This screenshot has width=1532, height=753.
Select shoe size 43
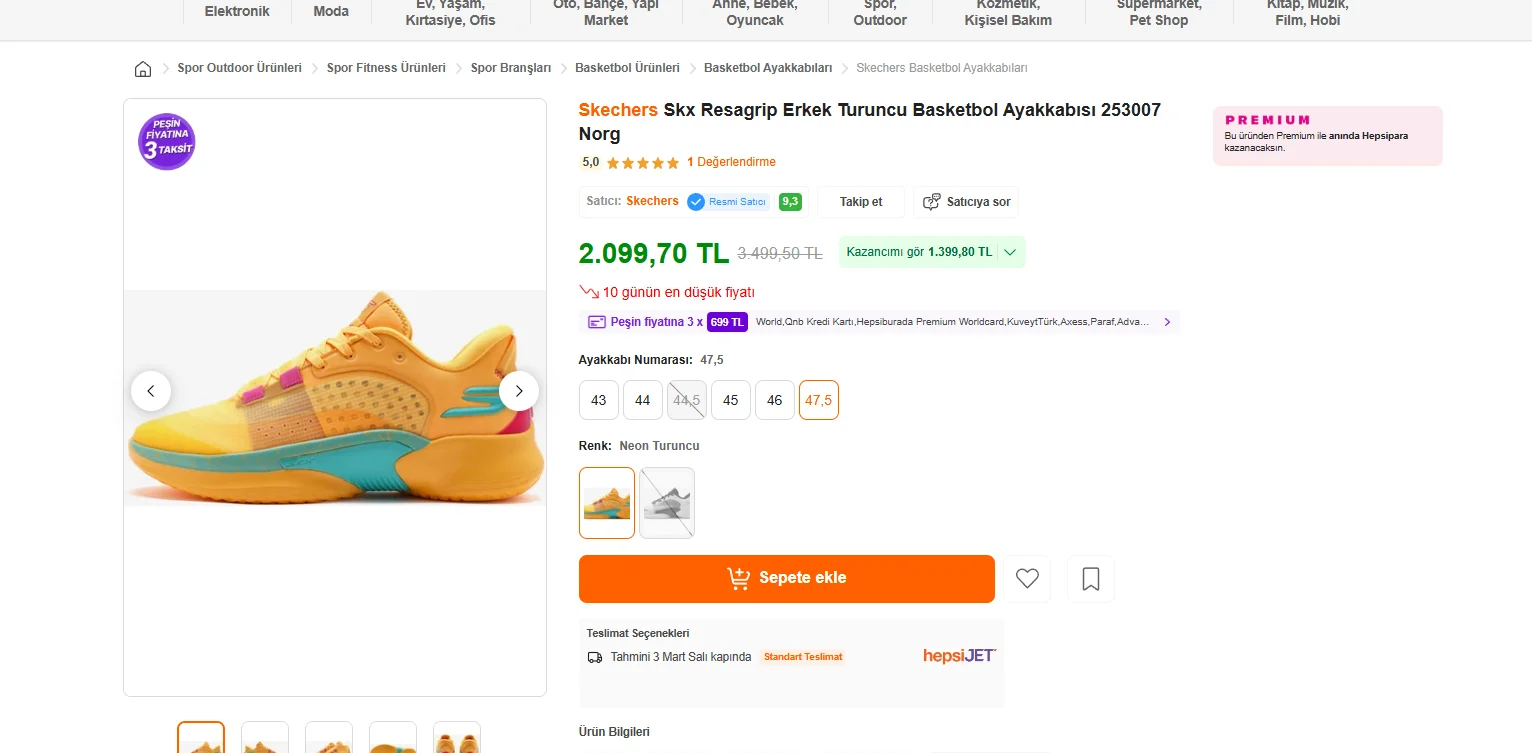(599, 400)
